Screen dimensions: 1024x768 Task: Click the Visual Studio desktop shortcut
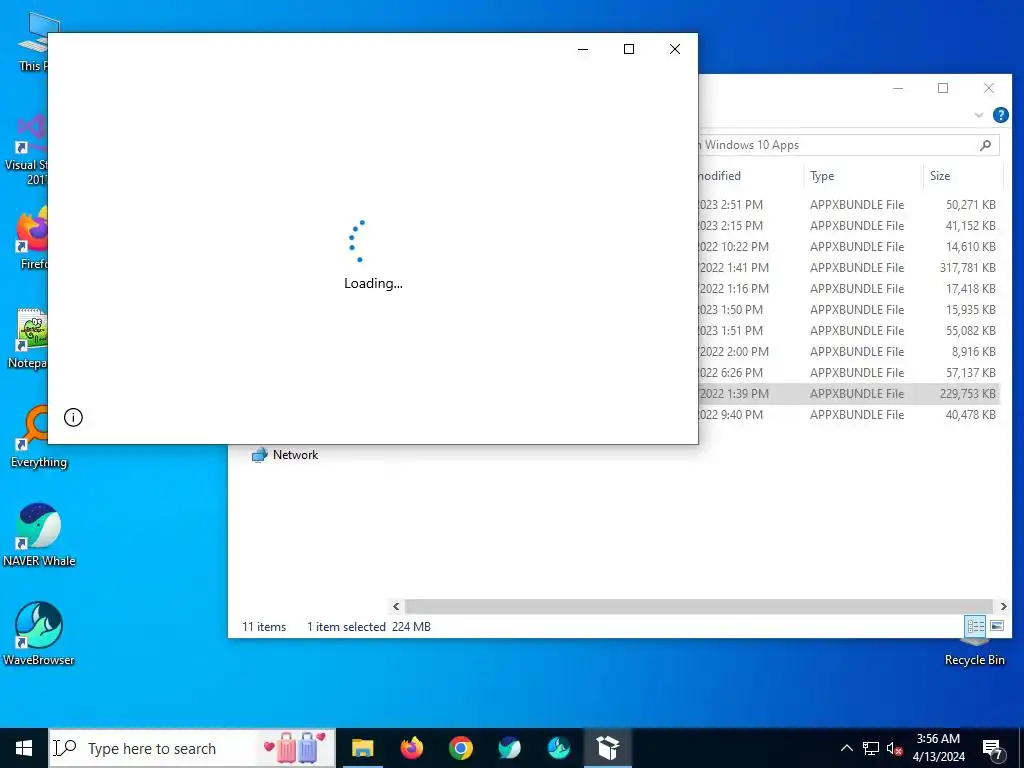(x=26, y=150)
